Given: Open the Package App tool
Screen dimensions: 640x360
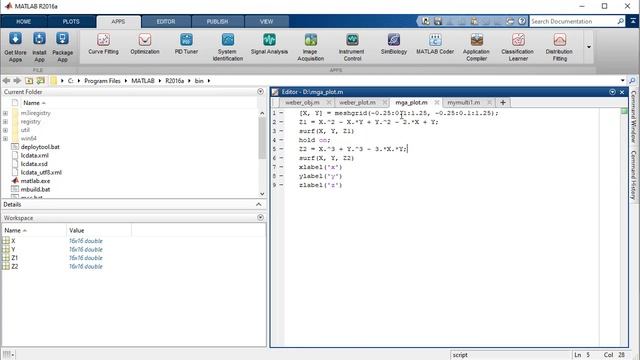Looking at the screenshot, I should (x=62, y=47).
